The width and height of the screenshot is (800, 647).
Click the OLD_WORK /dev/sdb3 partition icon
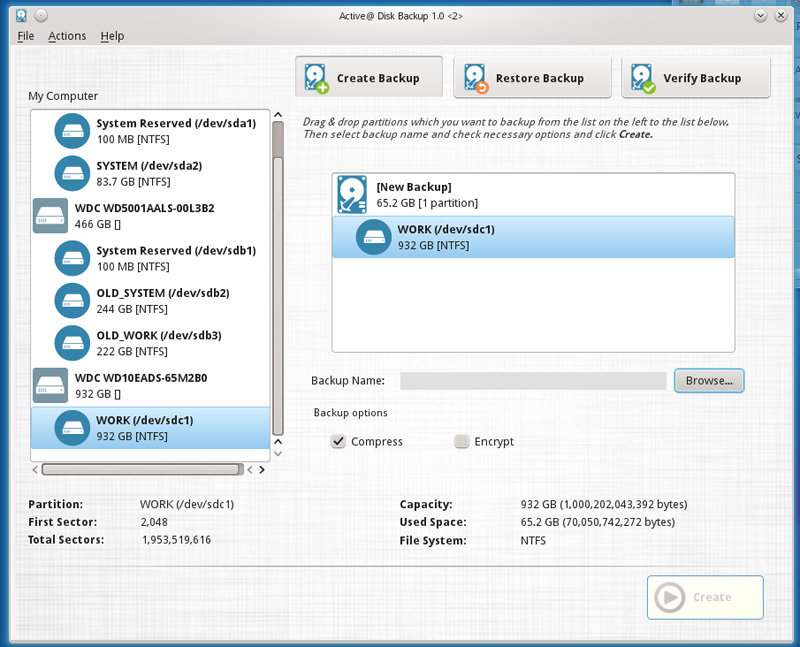tap(72, 343)
